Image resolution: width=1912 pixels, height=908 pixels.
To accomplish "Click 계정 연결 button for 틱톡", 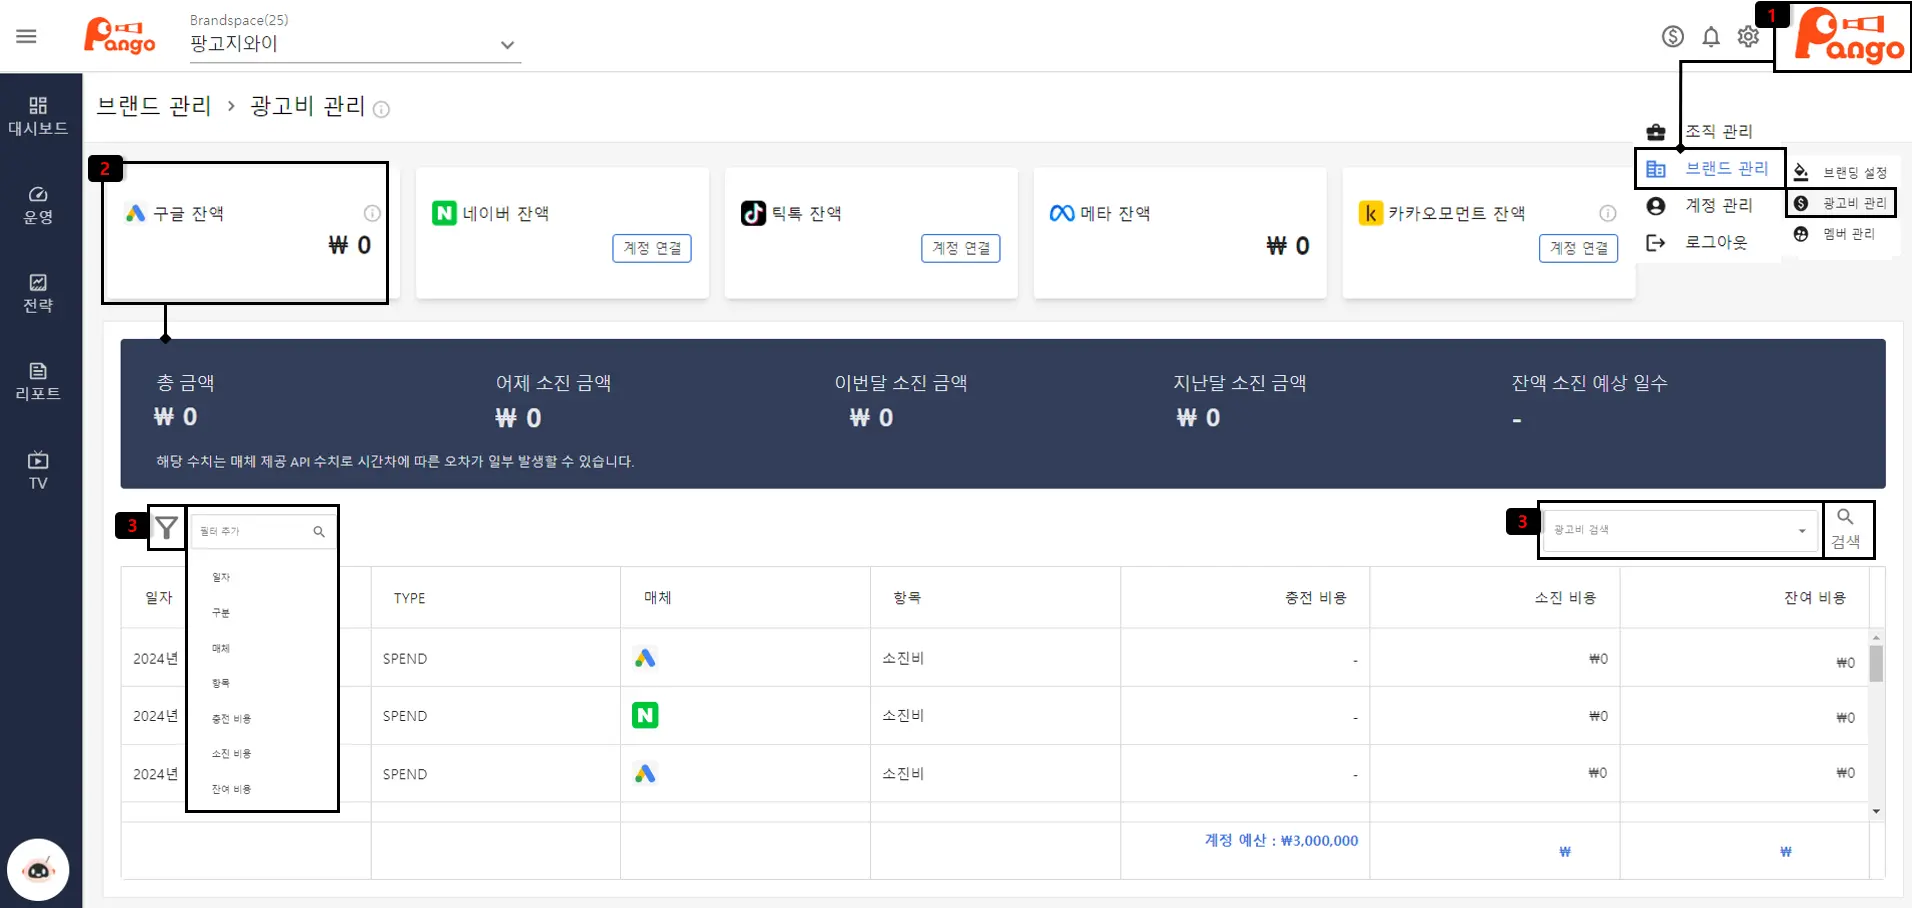I will pos(960,248).
